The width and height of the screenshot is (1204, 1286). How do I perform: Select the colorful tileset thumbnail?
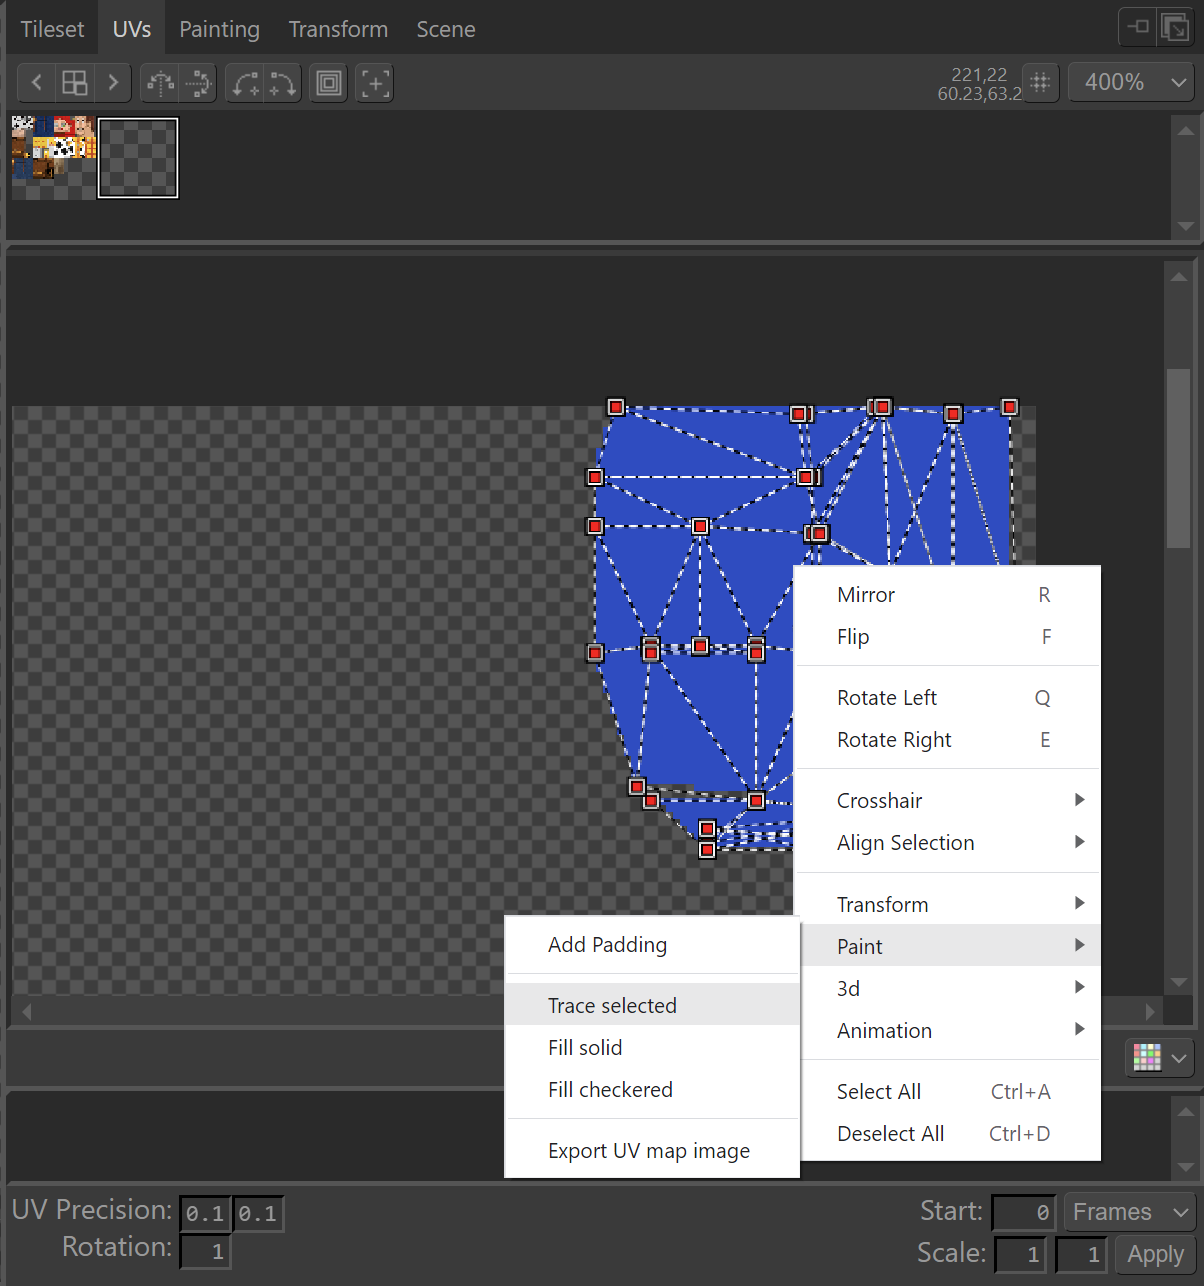pos(53,157)
